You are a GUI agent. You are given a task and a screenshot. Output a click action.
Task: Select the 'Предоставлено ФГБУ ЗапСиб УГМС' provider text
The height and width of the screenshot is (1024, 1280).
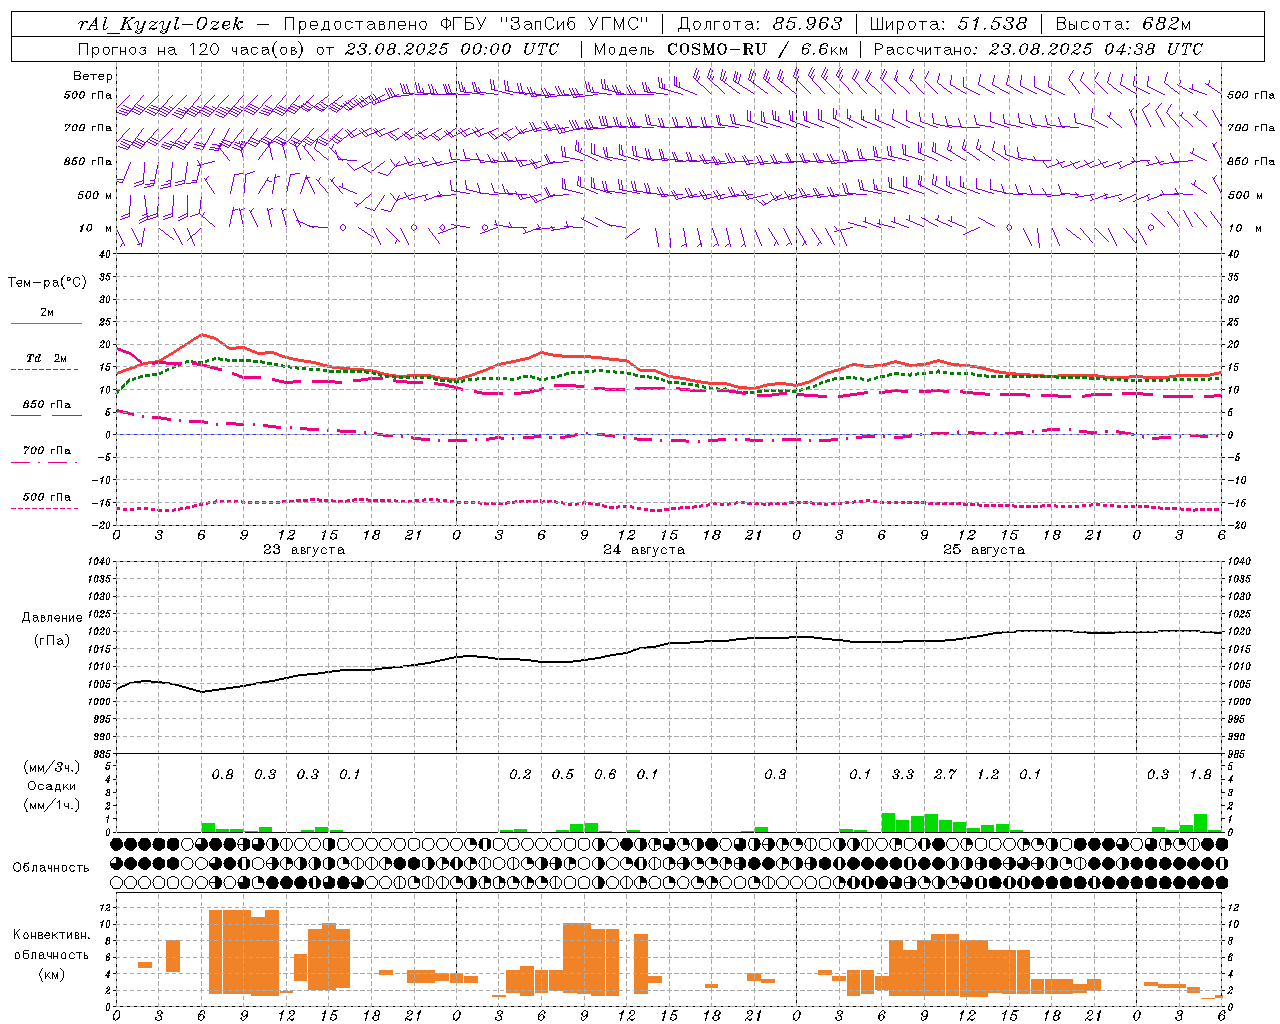[x=466, y=24]
